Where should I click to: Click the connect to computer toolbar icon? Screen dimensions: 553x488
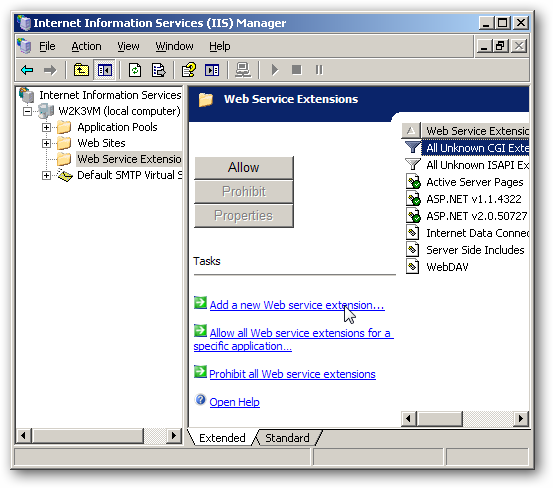243,70
